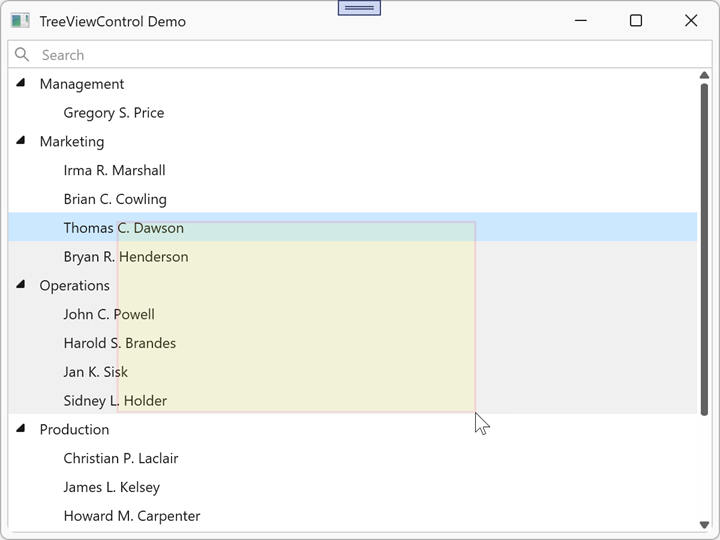This screenshot has height=540, width=720.
Task: Maximize the TreeViewControl Demo window
Action: (636, 21)
